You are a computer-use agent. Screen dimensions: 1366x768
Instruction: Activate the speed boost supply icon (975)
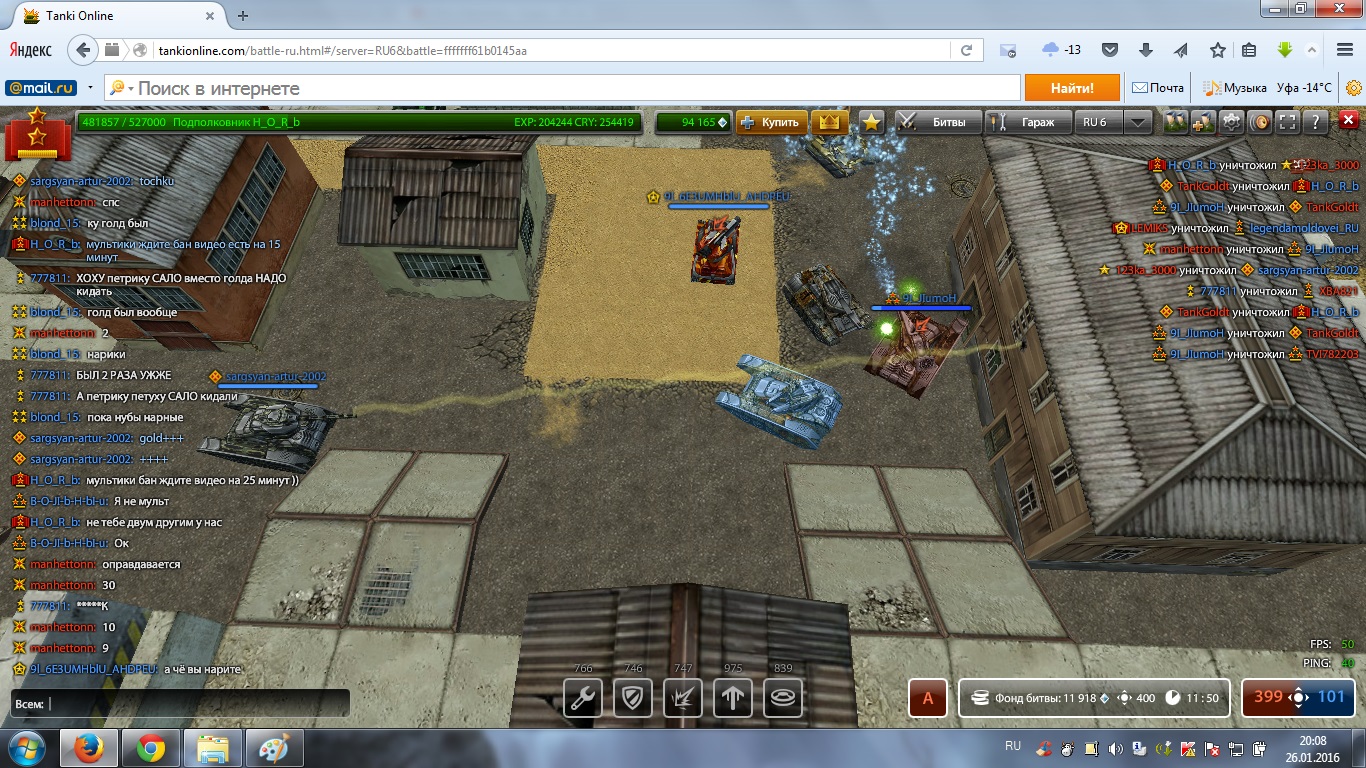point(733,698)
